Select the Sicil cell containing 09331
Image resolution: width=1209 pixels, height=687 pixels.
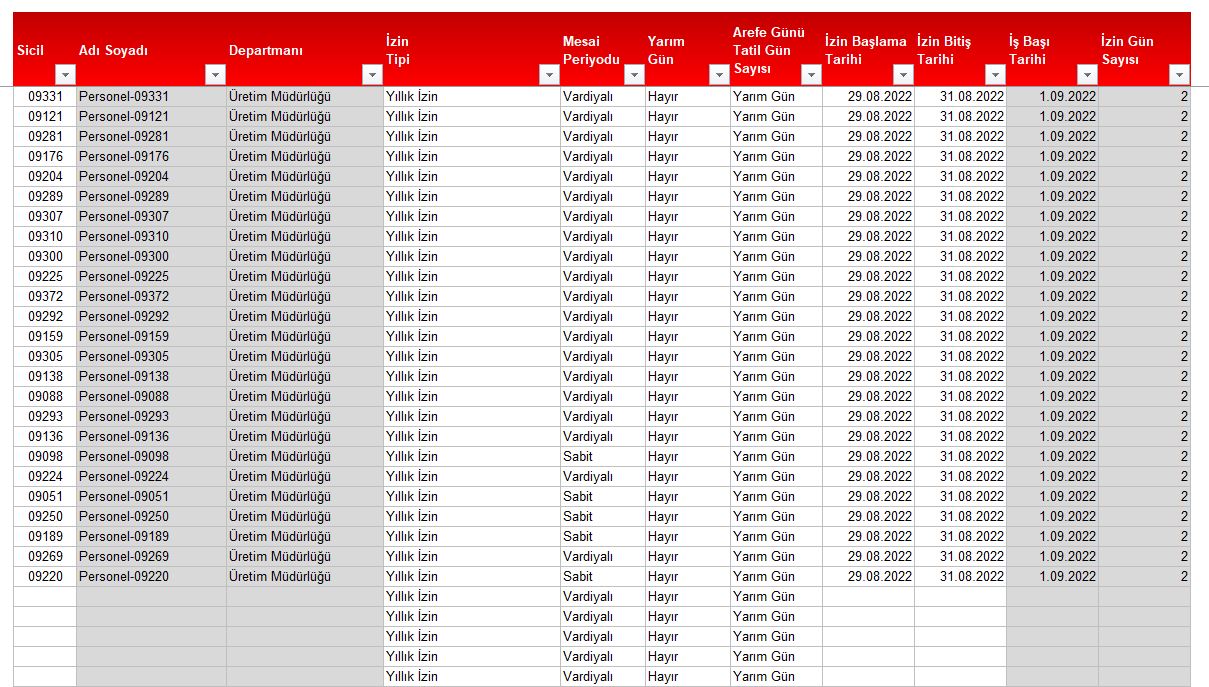click(45, 97)
